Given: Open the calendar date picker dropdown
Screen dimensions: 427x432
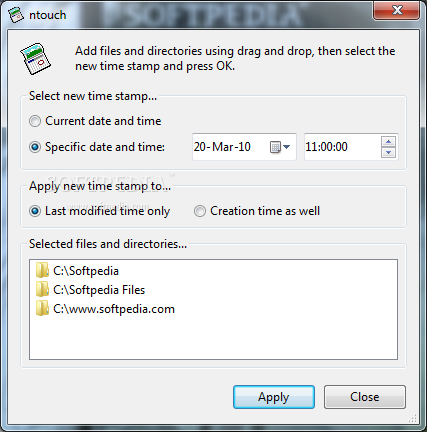Looking at the screenshot, I should (280, 147).
